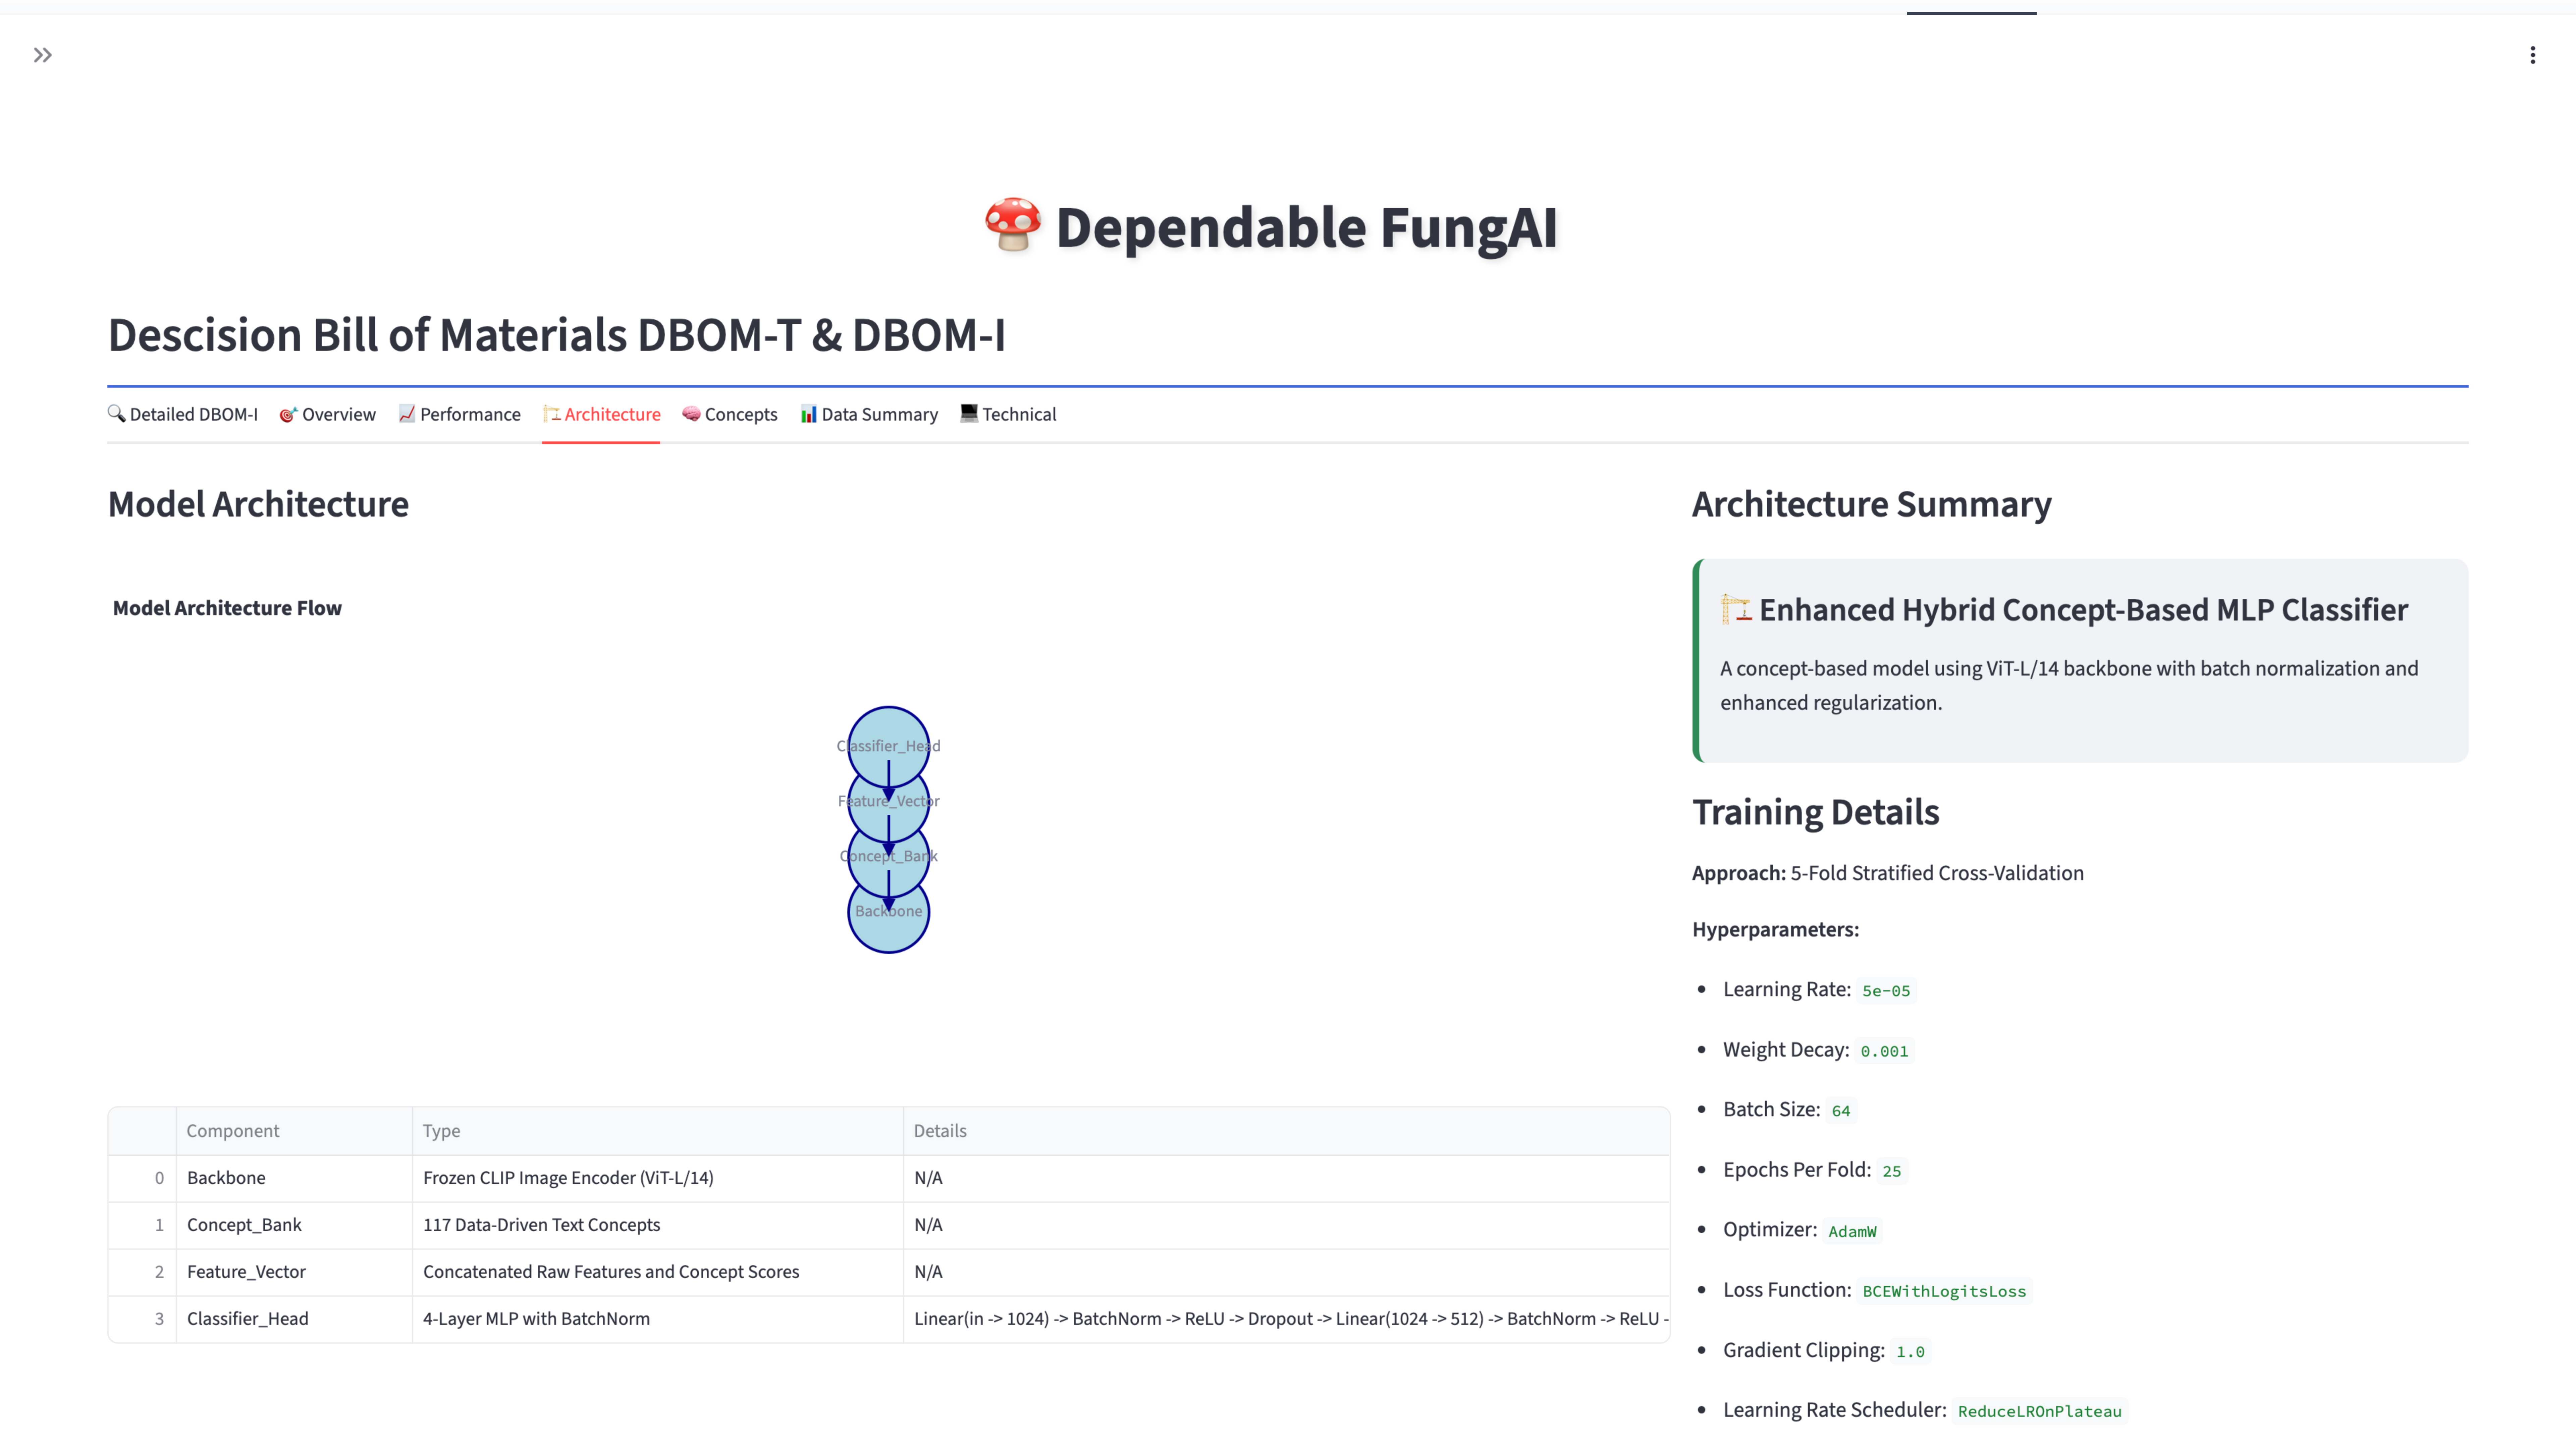This screenshot has height=1449, width=2576.
Task: Click the Architecture tab
Action: 601,414
